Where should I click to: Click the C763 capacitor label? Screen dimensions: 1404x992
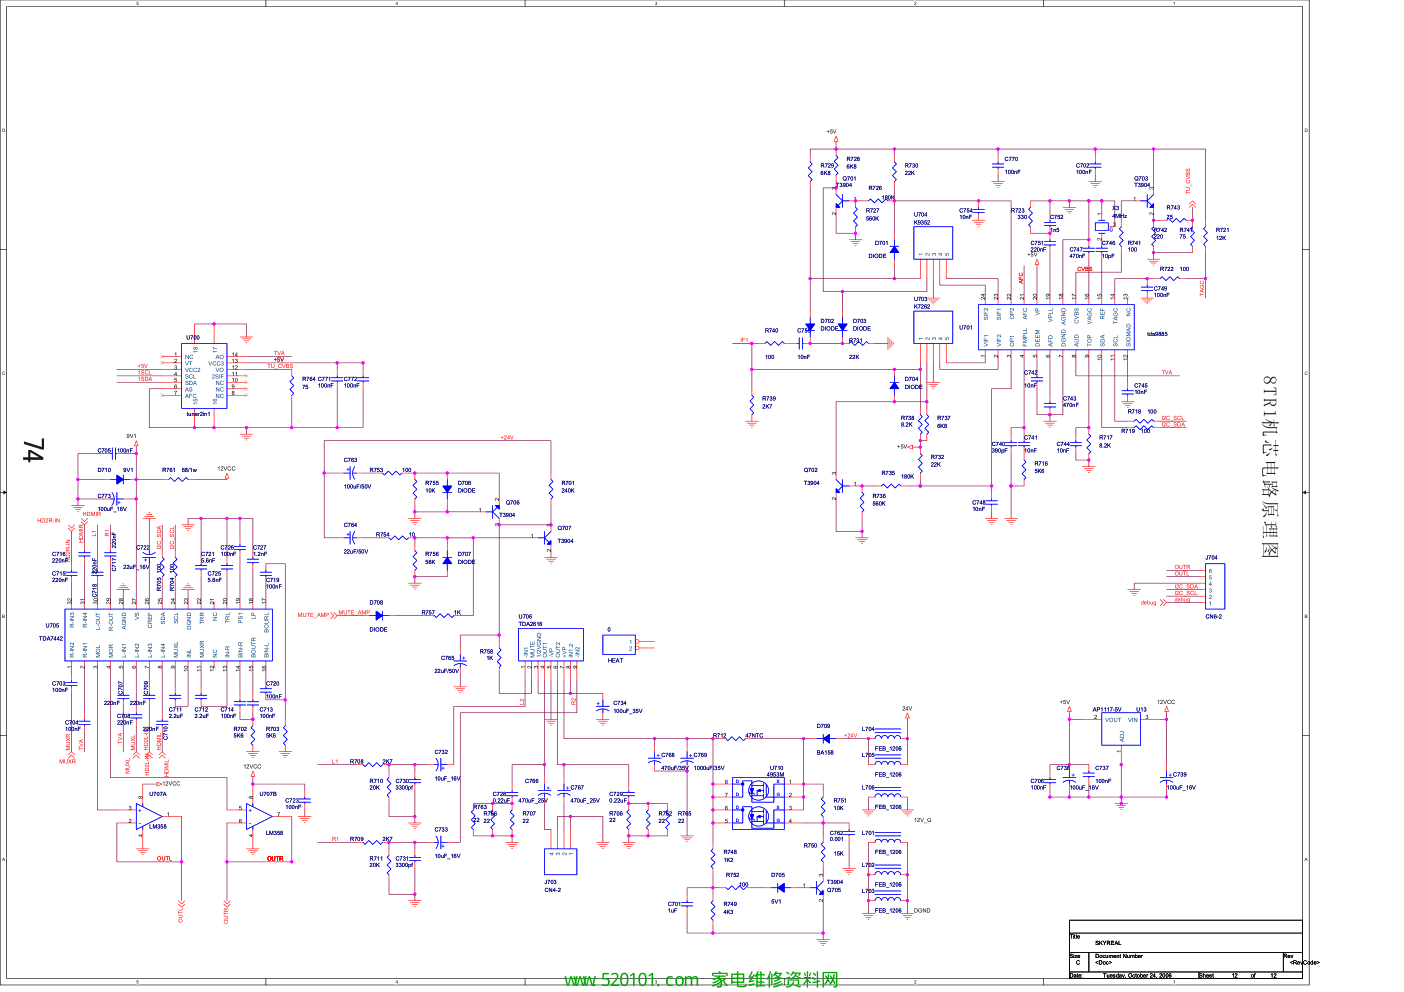350,461
